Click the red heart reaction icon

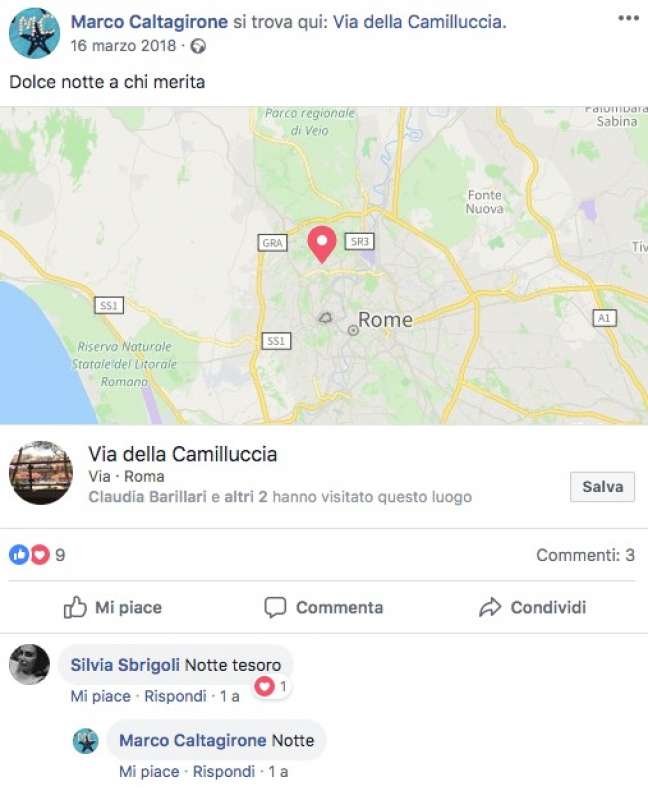click(40, 555)
